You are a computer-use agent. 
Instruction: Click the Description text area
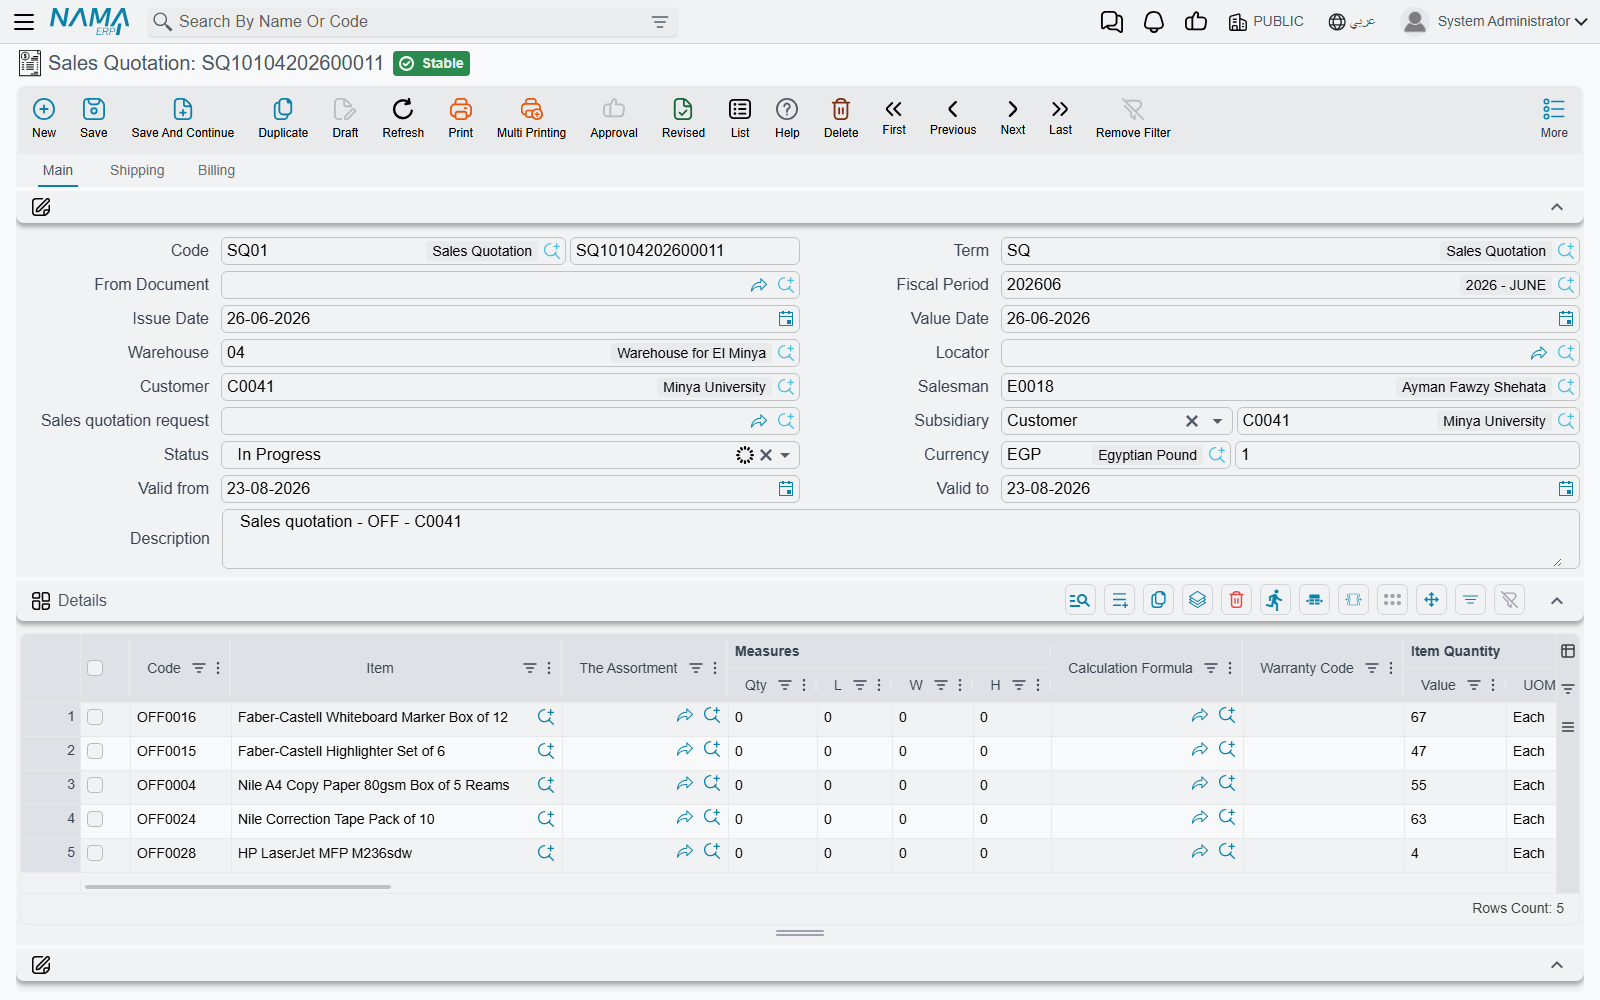(900, 539)
